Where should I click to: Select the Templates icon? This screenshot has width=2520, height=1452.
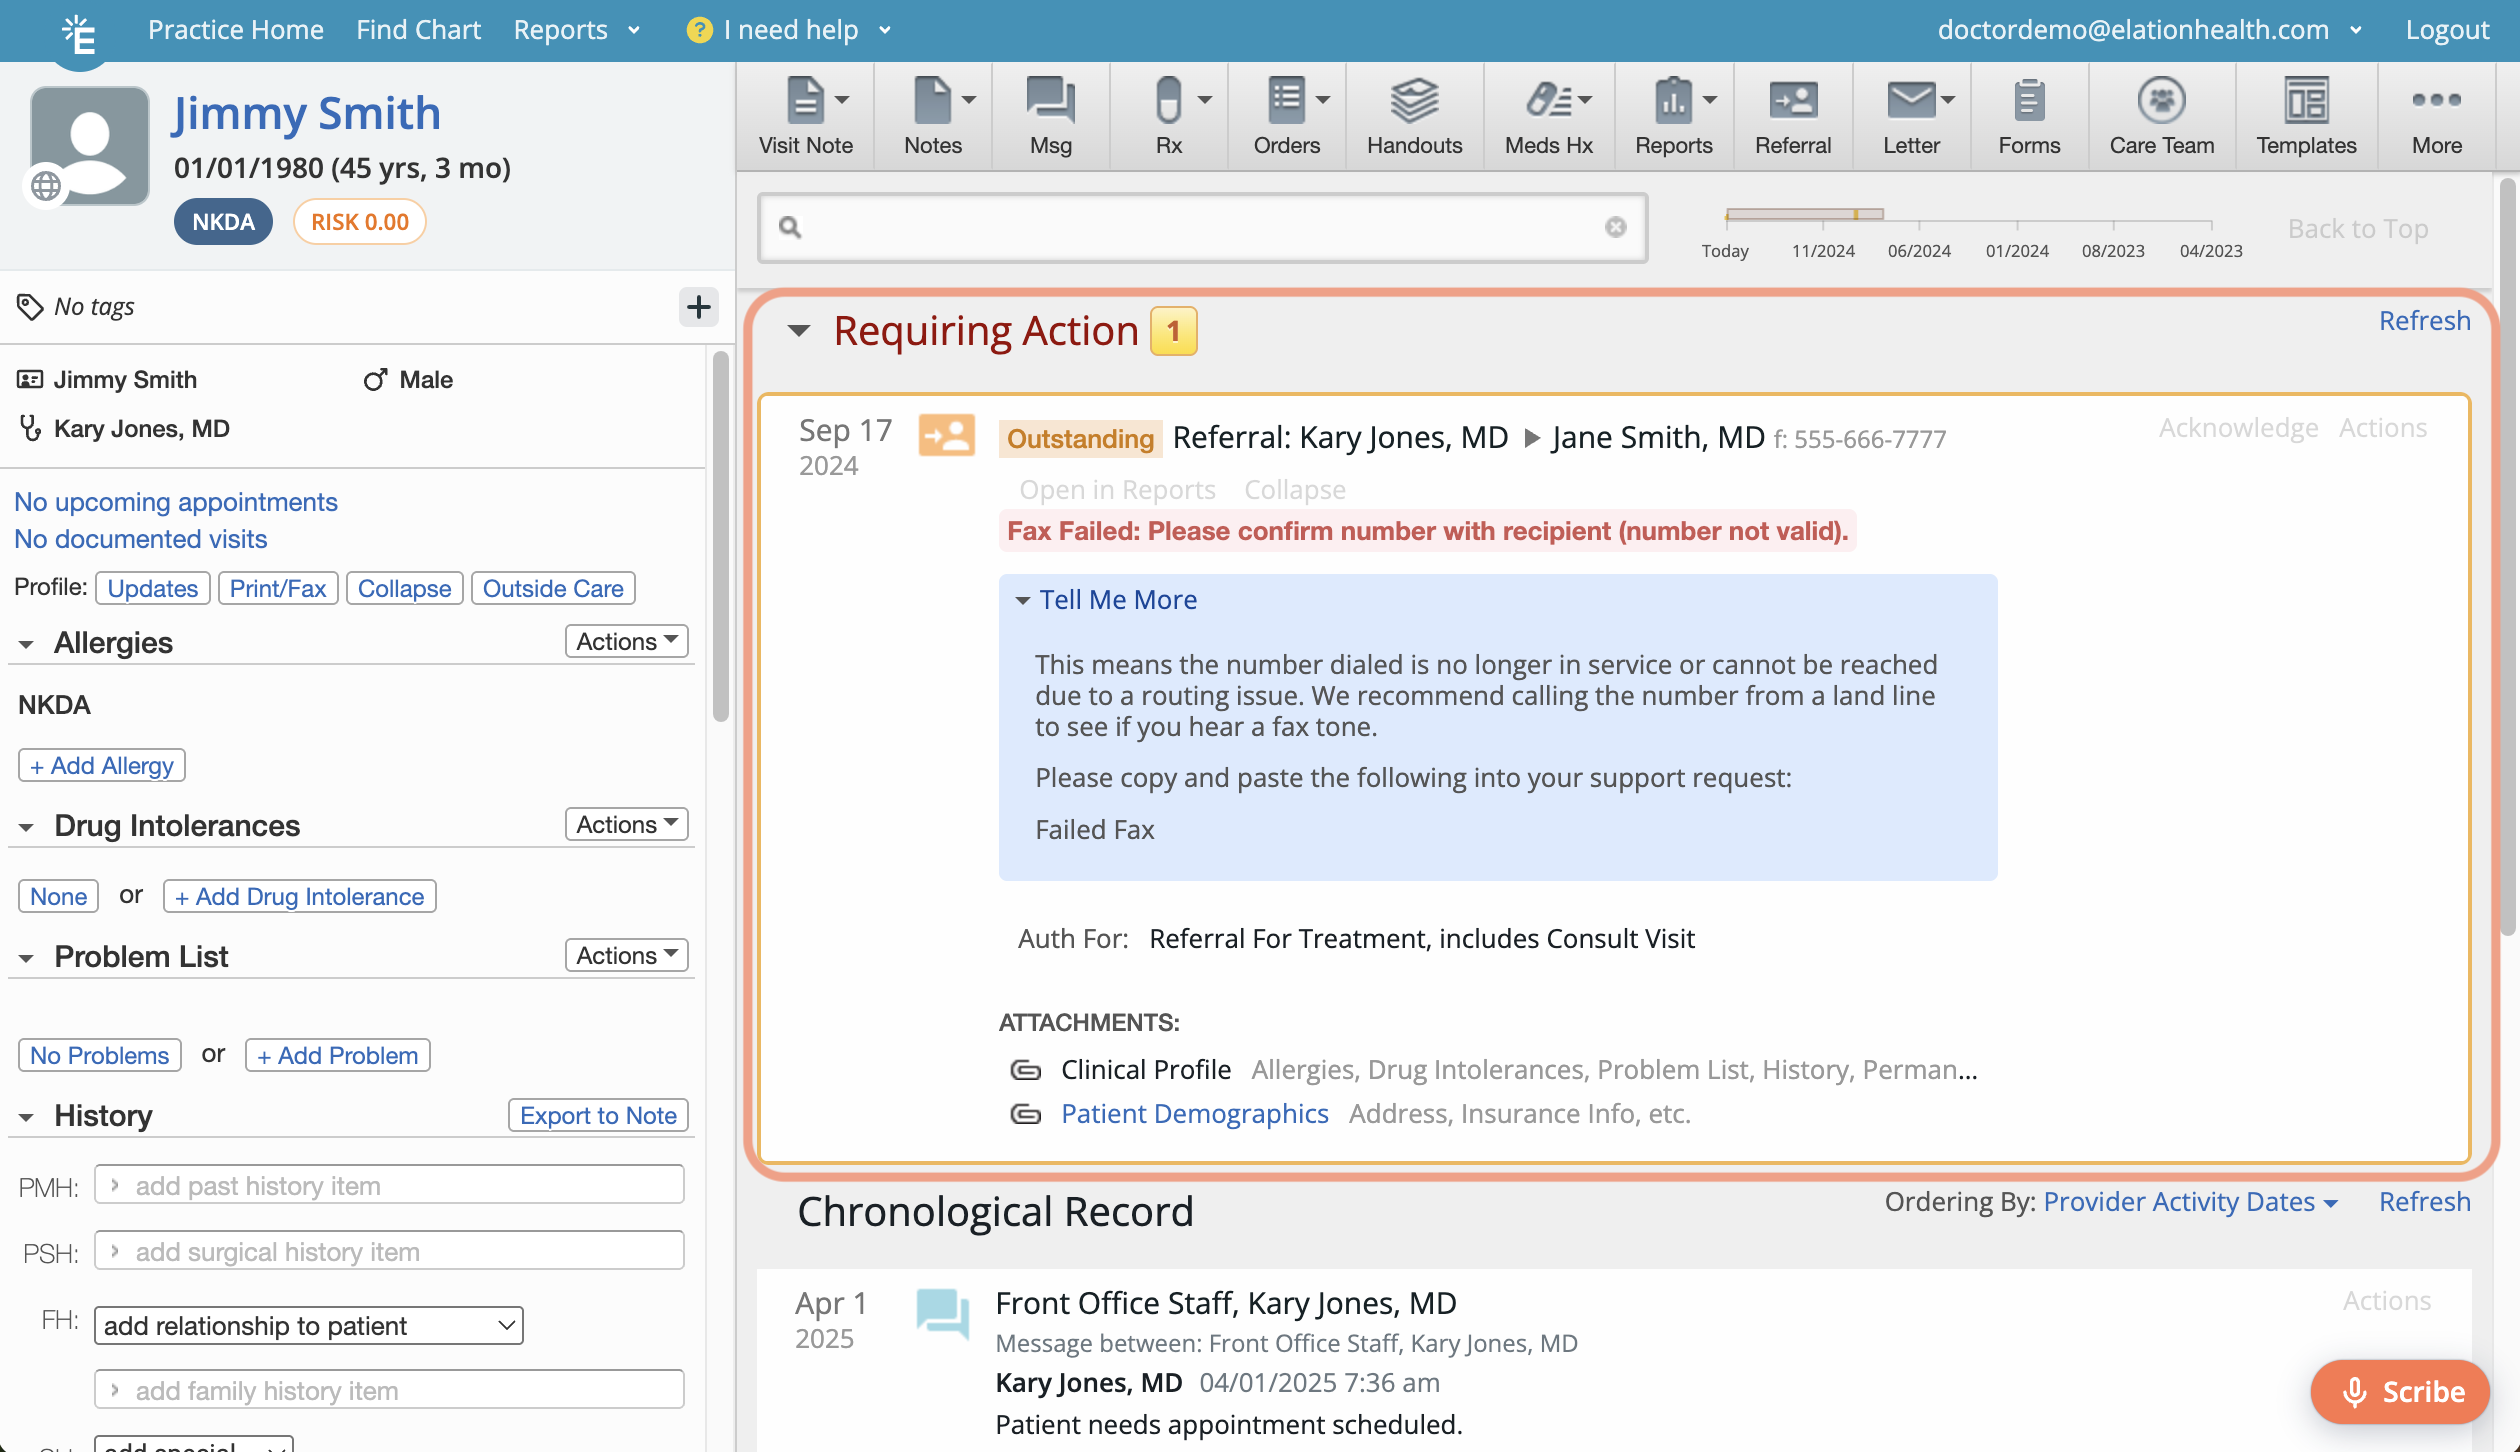tap(2305, 115)
